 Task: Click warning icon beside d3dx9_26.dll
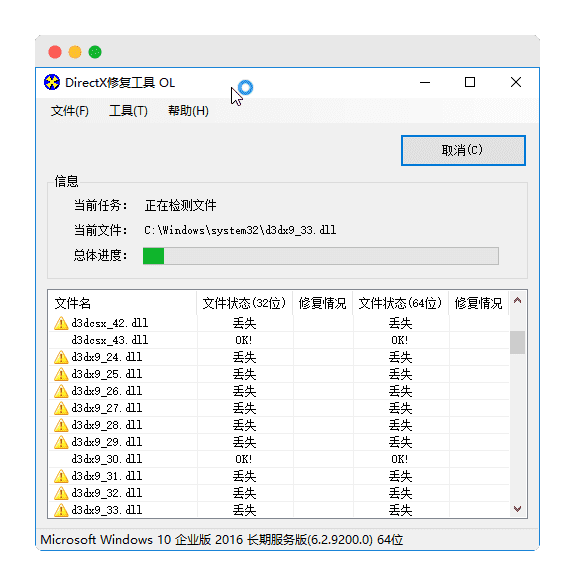(x=61, y=391)
